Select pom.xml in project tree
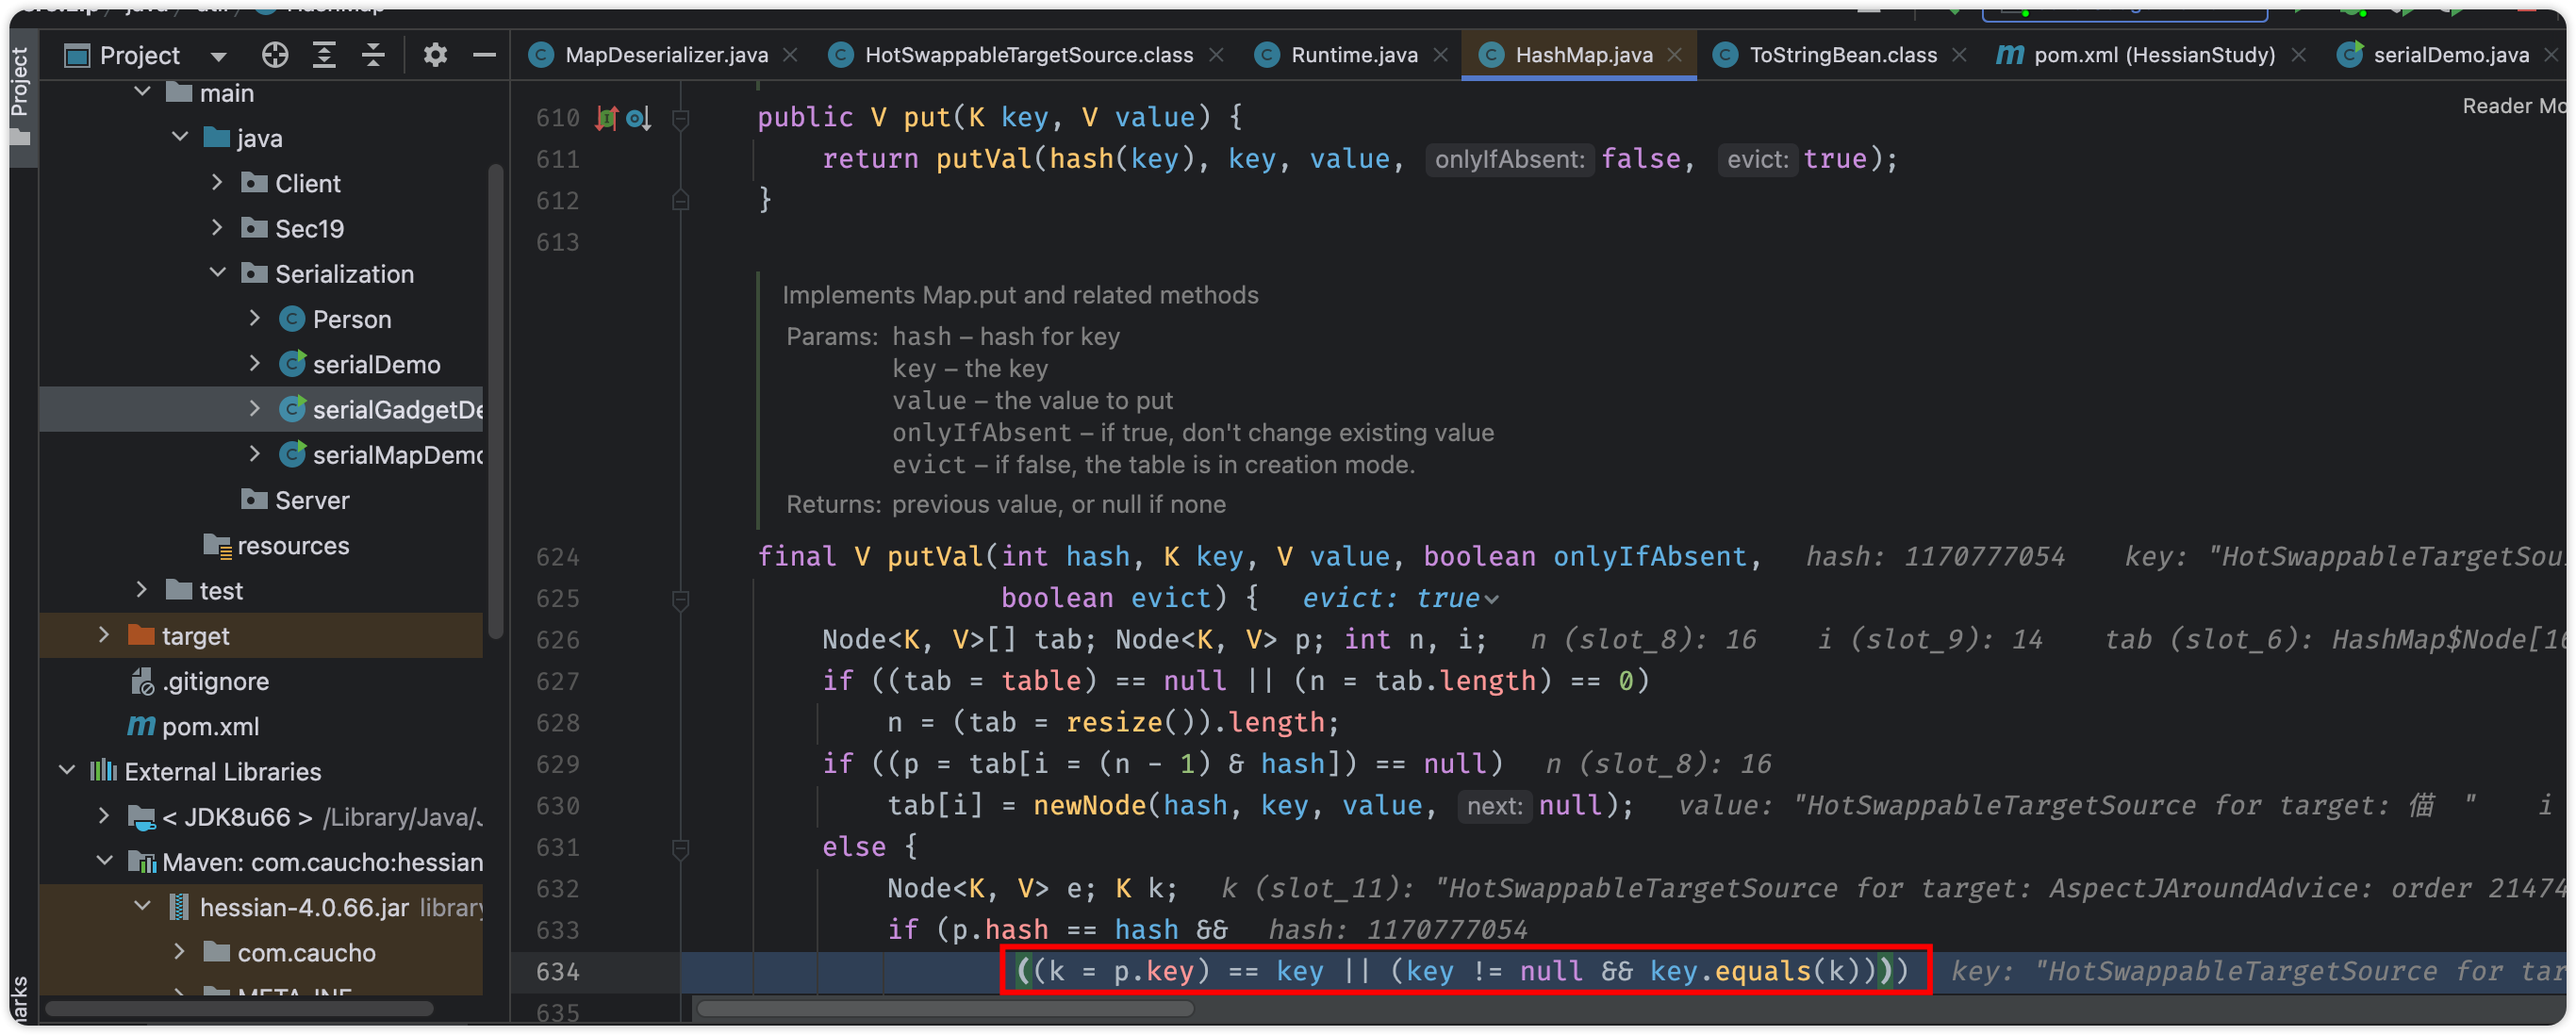The width and height of the screenshot is (2576, 1035). [x=210, y=726]
